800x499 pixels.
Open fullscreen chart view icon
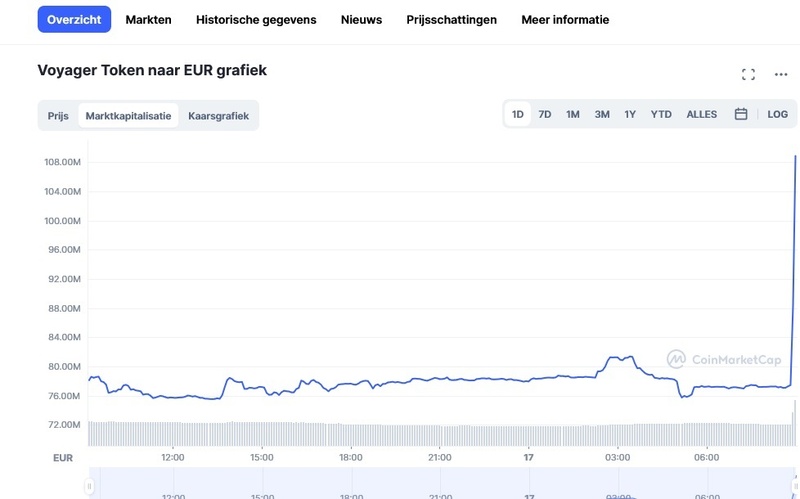coord(748,74)
